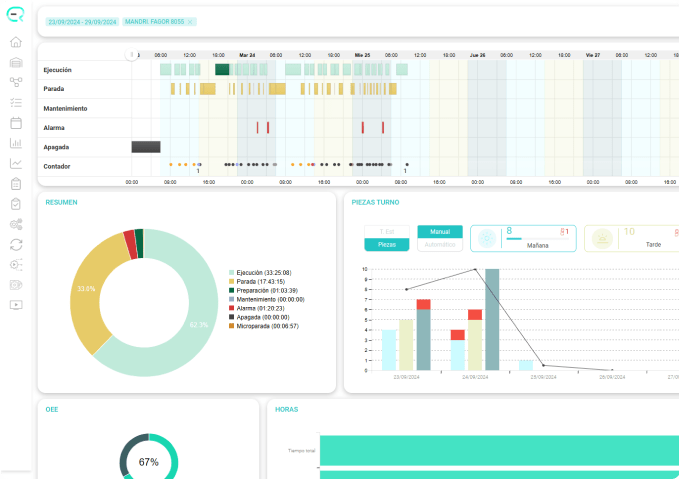Select the workflow nodes sidebar icon
679x479 pixels.
16,82
